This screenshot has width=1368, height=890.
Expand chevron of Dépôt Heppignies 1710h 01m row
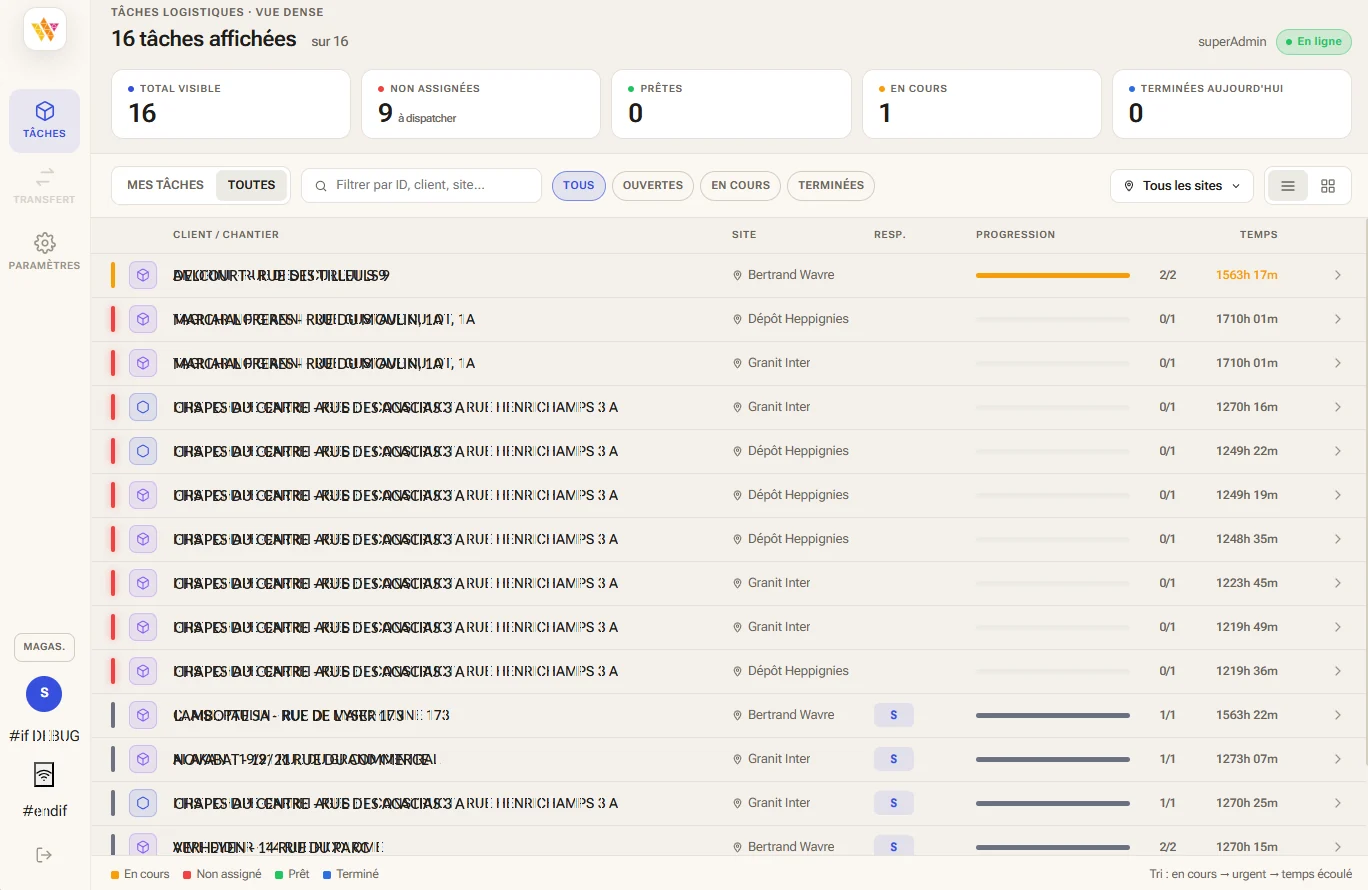point(1338,319)
